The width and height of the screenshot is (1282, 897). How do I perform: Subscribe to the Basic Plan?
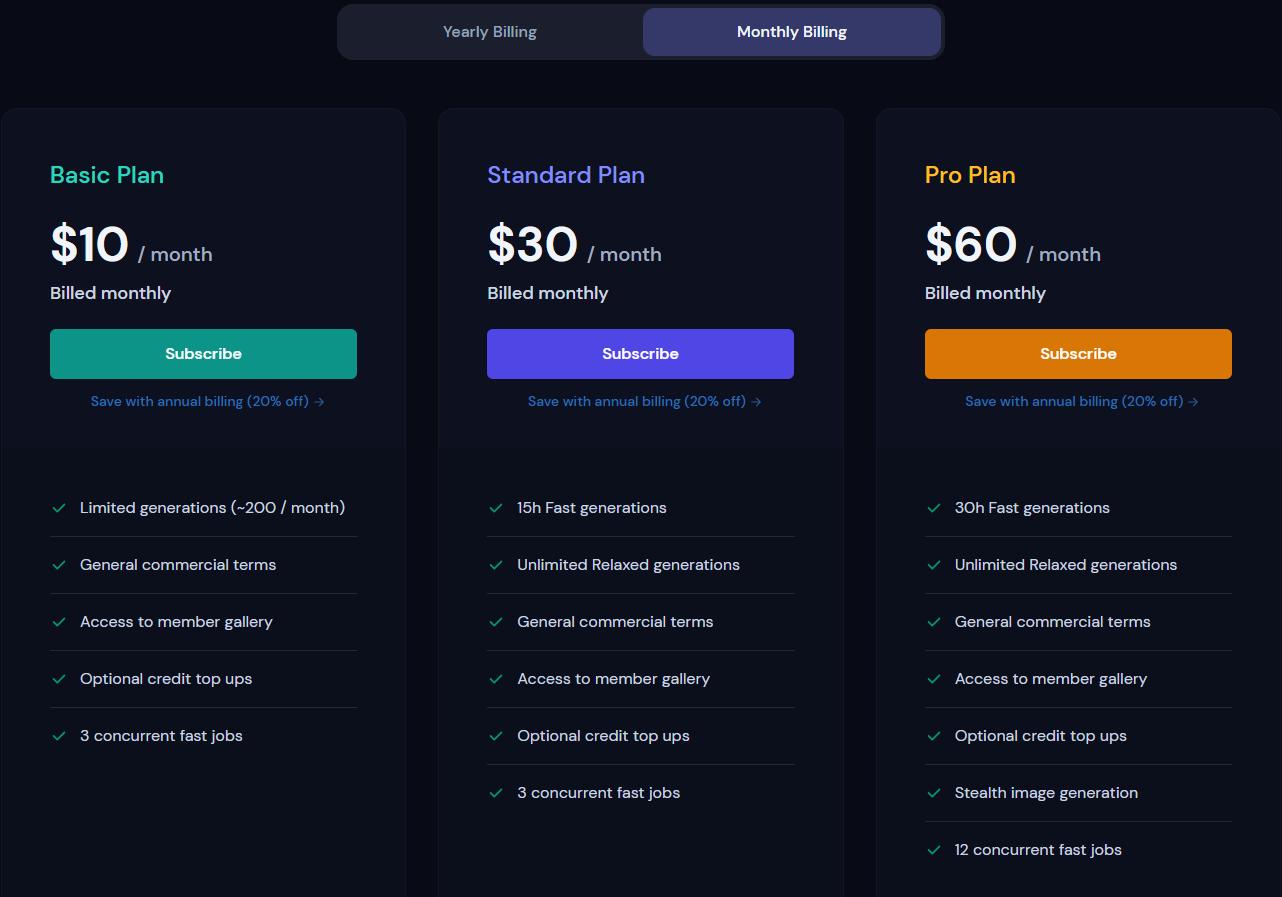pyautogui.click(x=203, y=354)
